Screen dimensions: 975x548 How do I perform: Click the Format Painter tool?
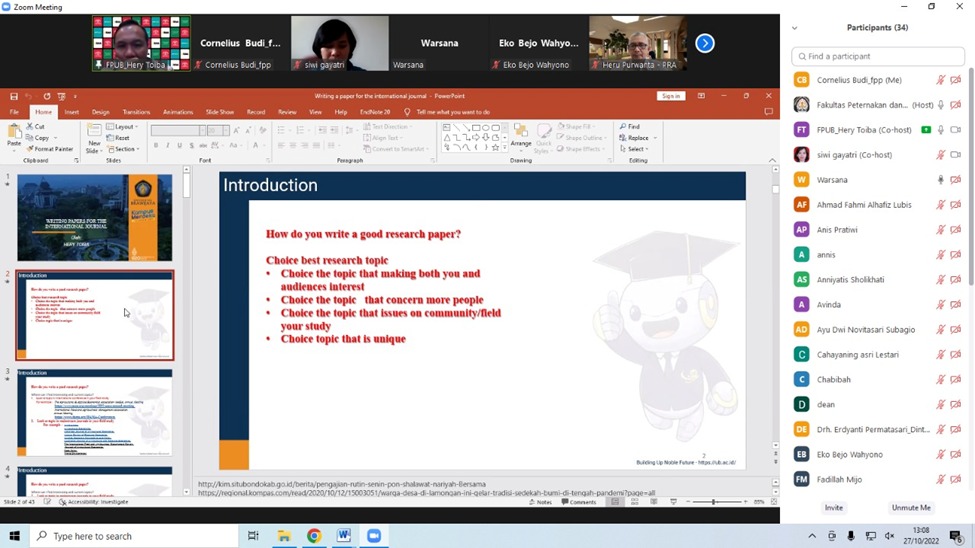coord(50,149)
